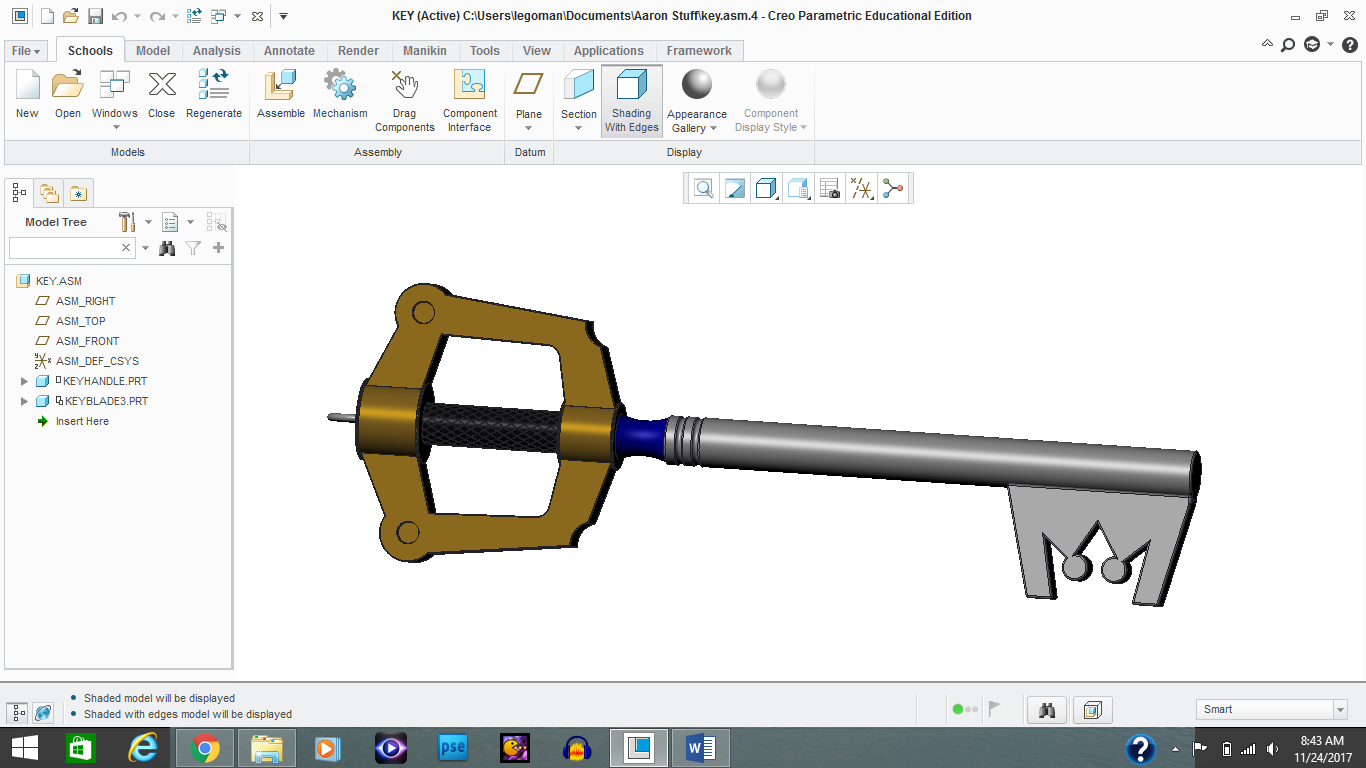Open the Smart selection filter dropdown
Viewport: 1366px width, 768px height.
pyautogui.click(x=1340, y=710)
